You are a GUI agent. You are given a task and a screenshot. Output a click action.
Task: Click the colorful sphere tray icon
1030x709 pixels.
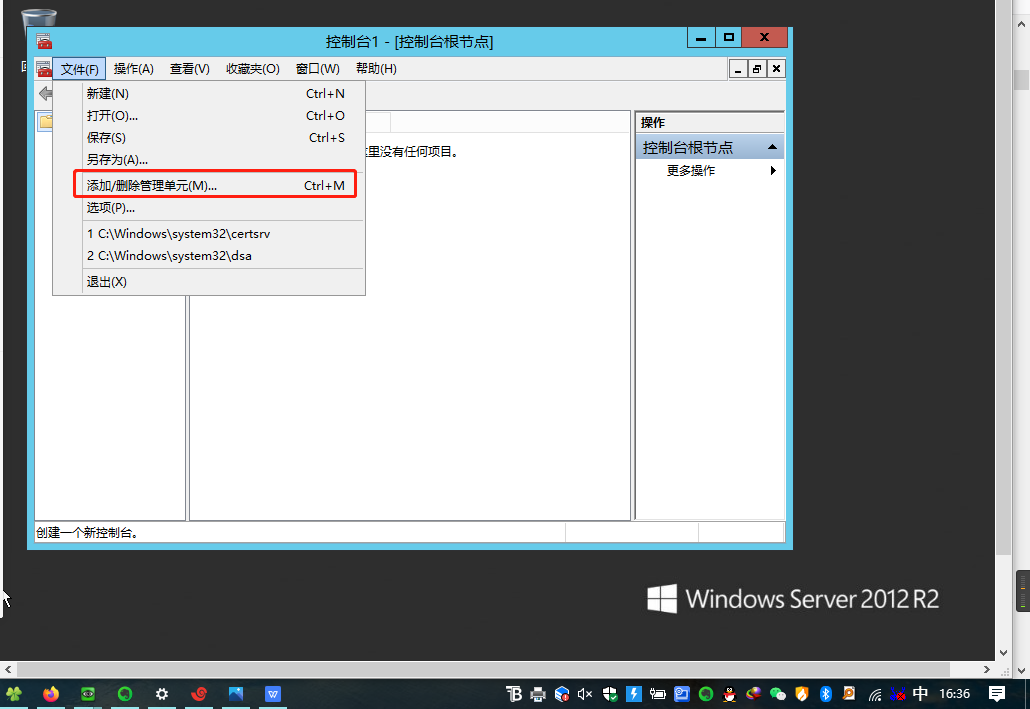pos(753,693)
